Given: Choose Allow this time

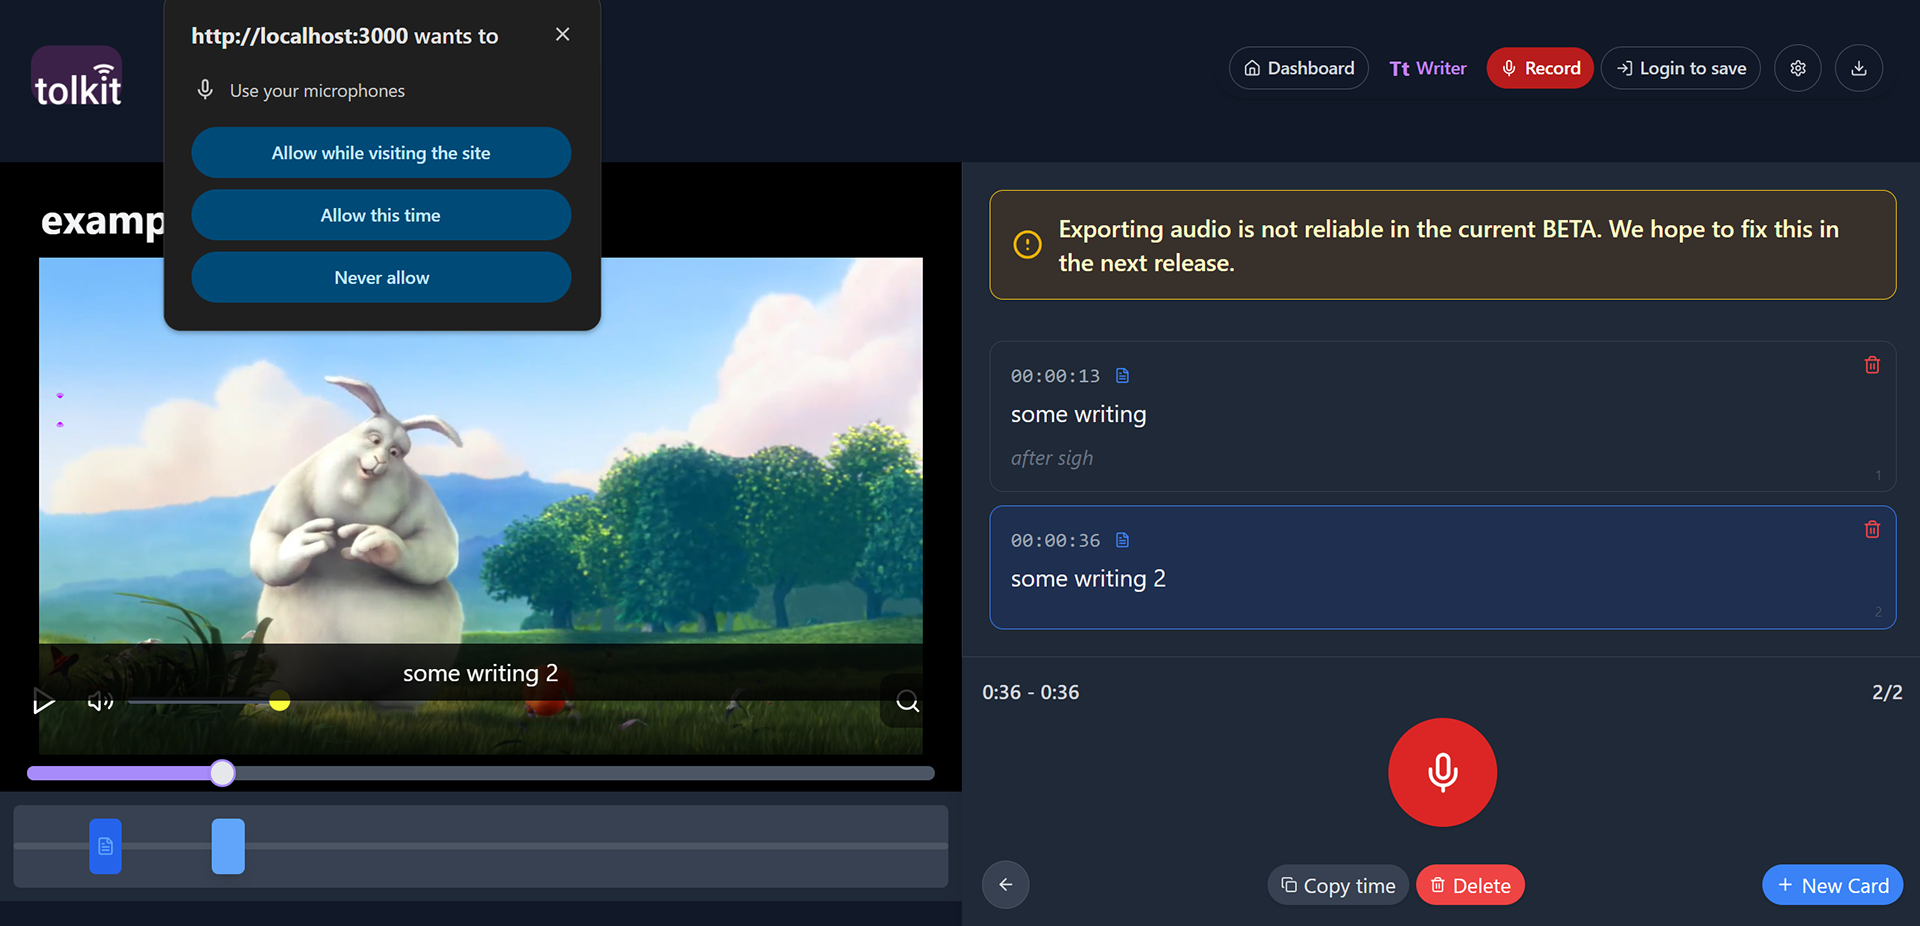Looking at the screenshot, I should coord(381,215).
